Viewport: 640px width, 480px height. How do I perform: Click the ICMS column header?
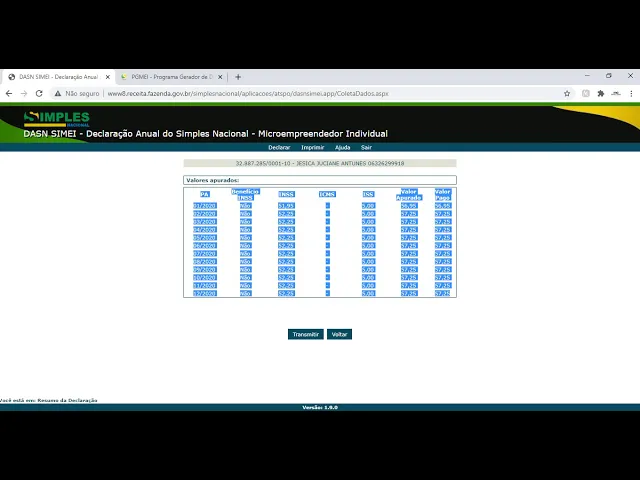327,194
